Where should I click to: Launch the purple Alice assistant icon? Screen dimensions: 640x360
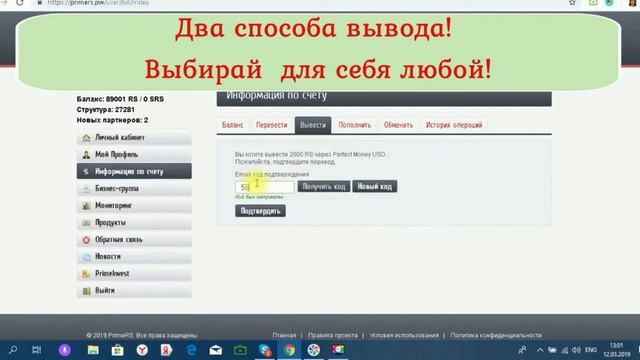64,350
